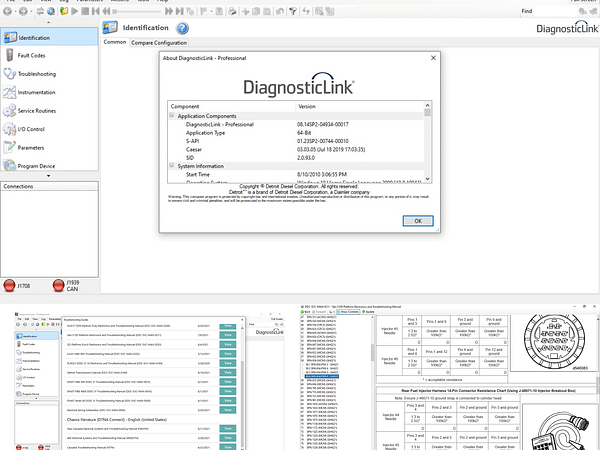This screenshot has width=600, height=450.
Task: Click the fast-forward playback icon
Action: (x=169, y=11)
